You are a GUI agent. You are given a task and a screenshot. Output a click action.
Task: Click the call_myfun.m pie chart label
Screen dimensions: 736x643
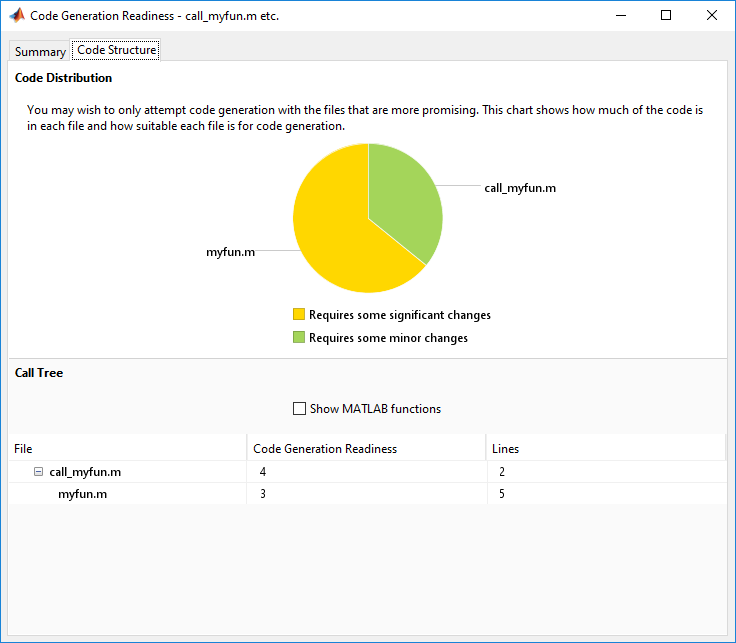click(520, 188)
